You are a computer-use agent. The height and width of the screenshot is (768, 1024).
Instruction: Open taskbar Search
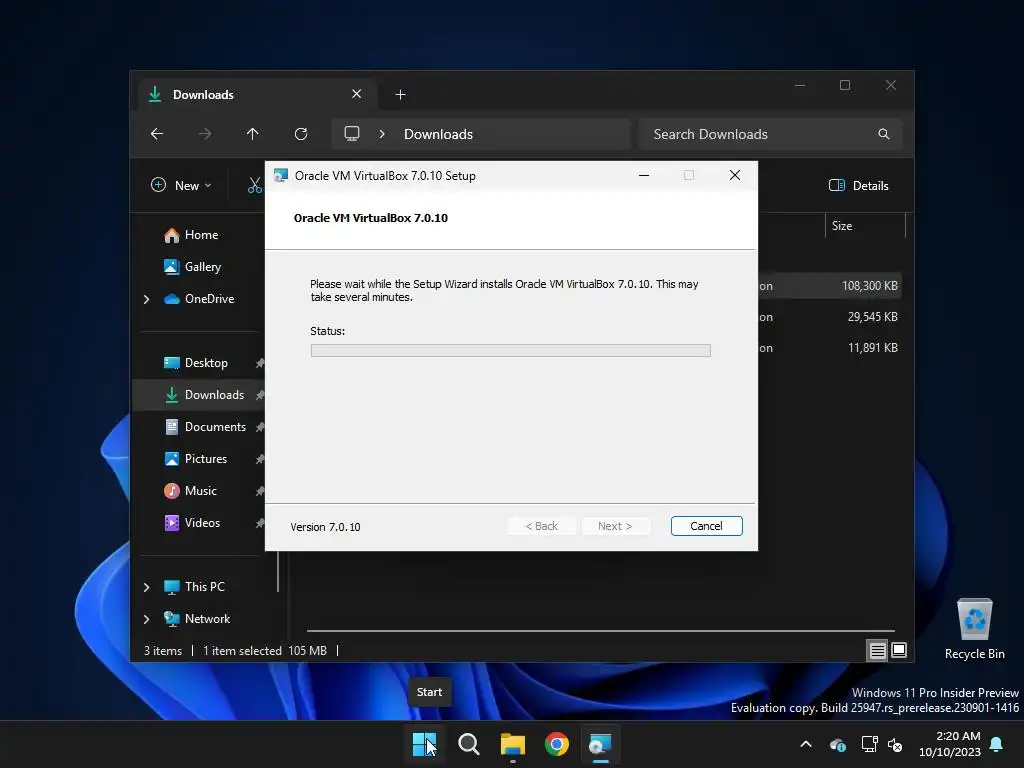[x=468, y=744]
